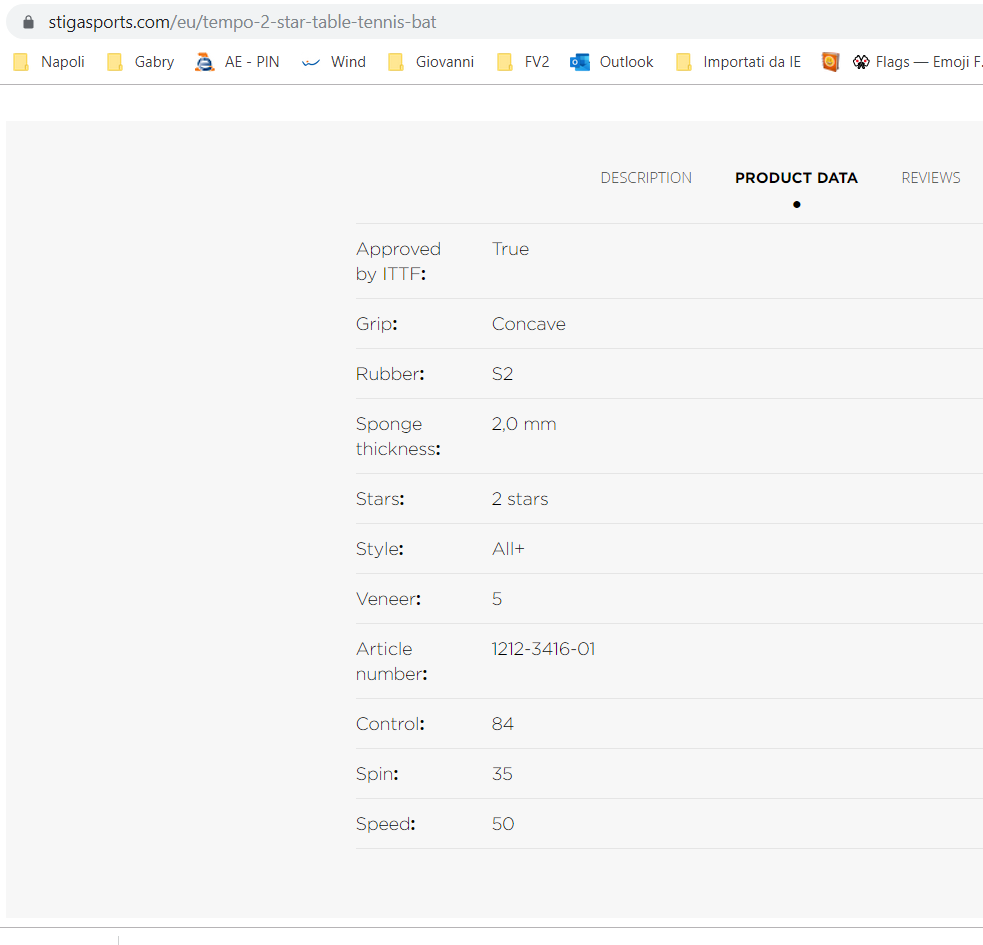Expand the Importati da IE folder
Image resolution: width=983 pixels, height=945 pixels.
tap(739, 62)
